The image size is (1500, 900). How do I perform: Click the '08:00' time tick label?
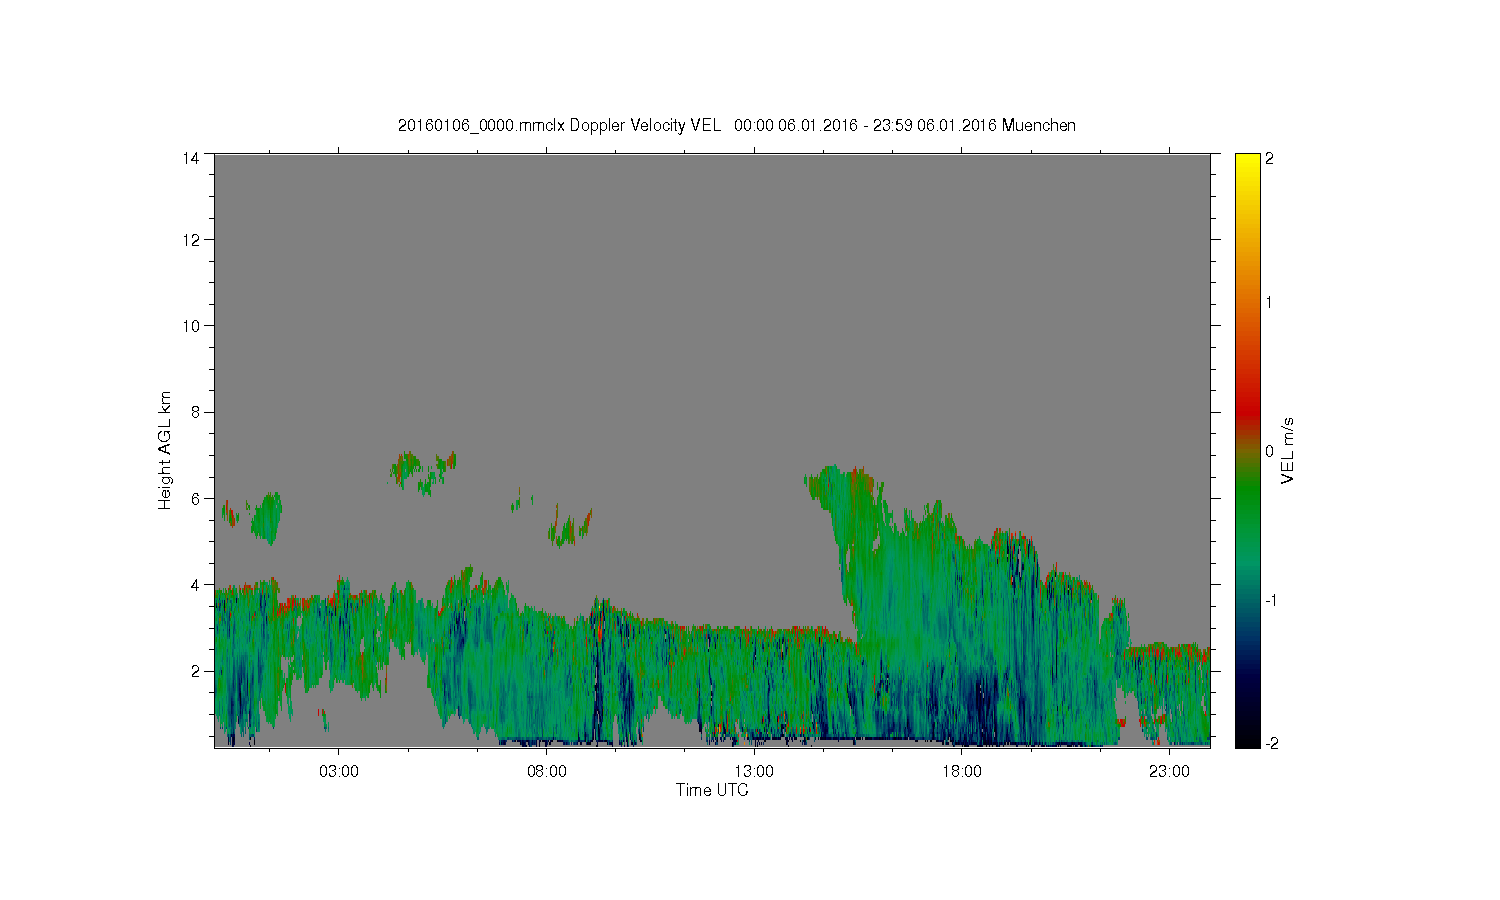coord(547,771)
